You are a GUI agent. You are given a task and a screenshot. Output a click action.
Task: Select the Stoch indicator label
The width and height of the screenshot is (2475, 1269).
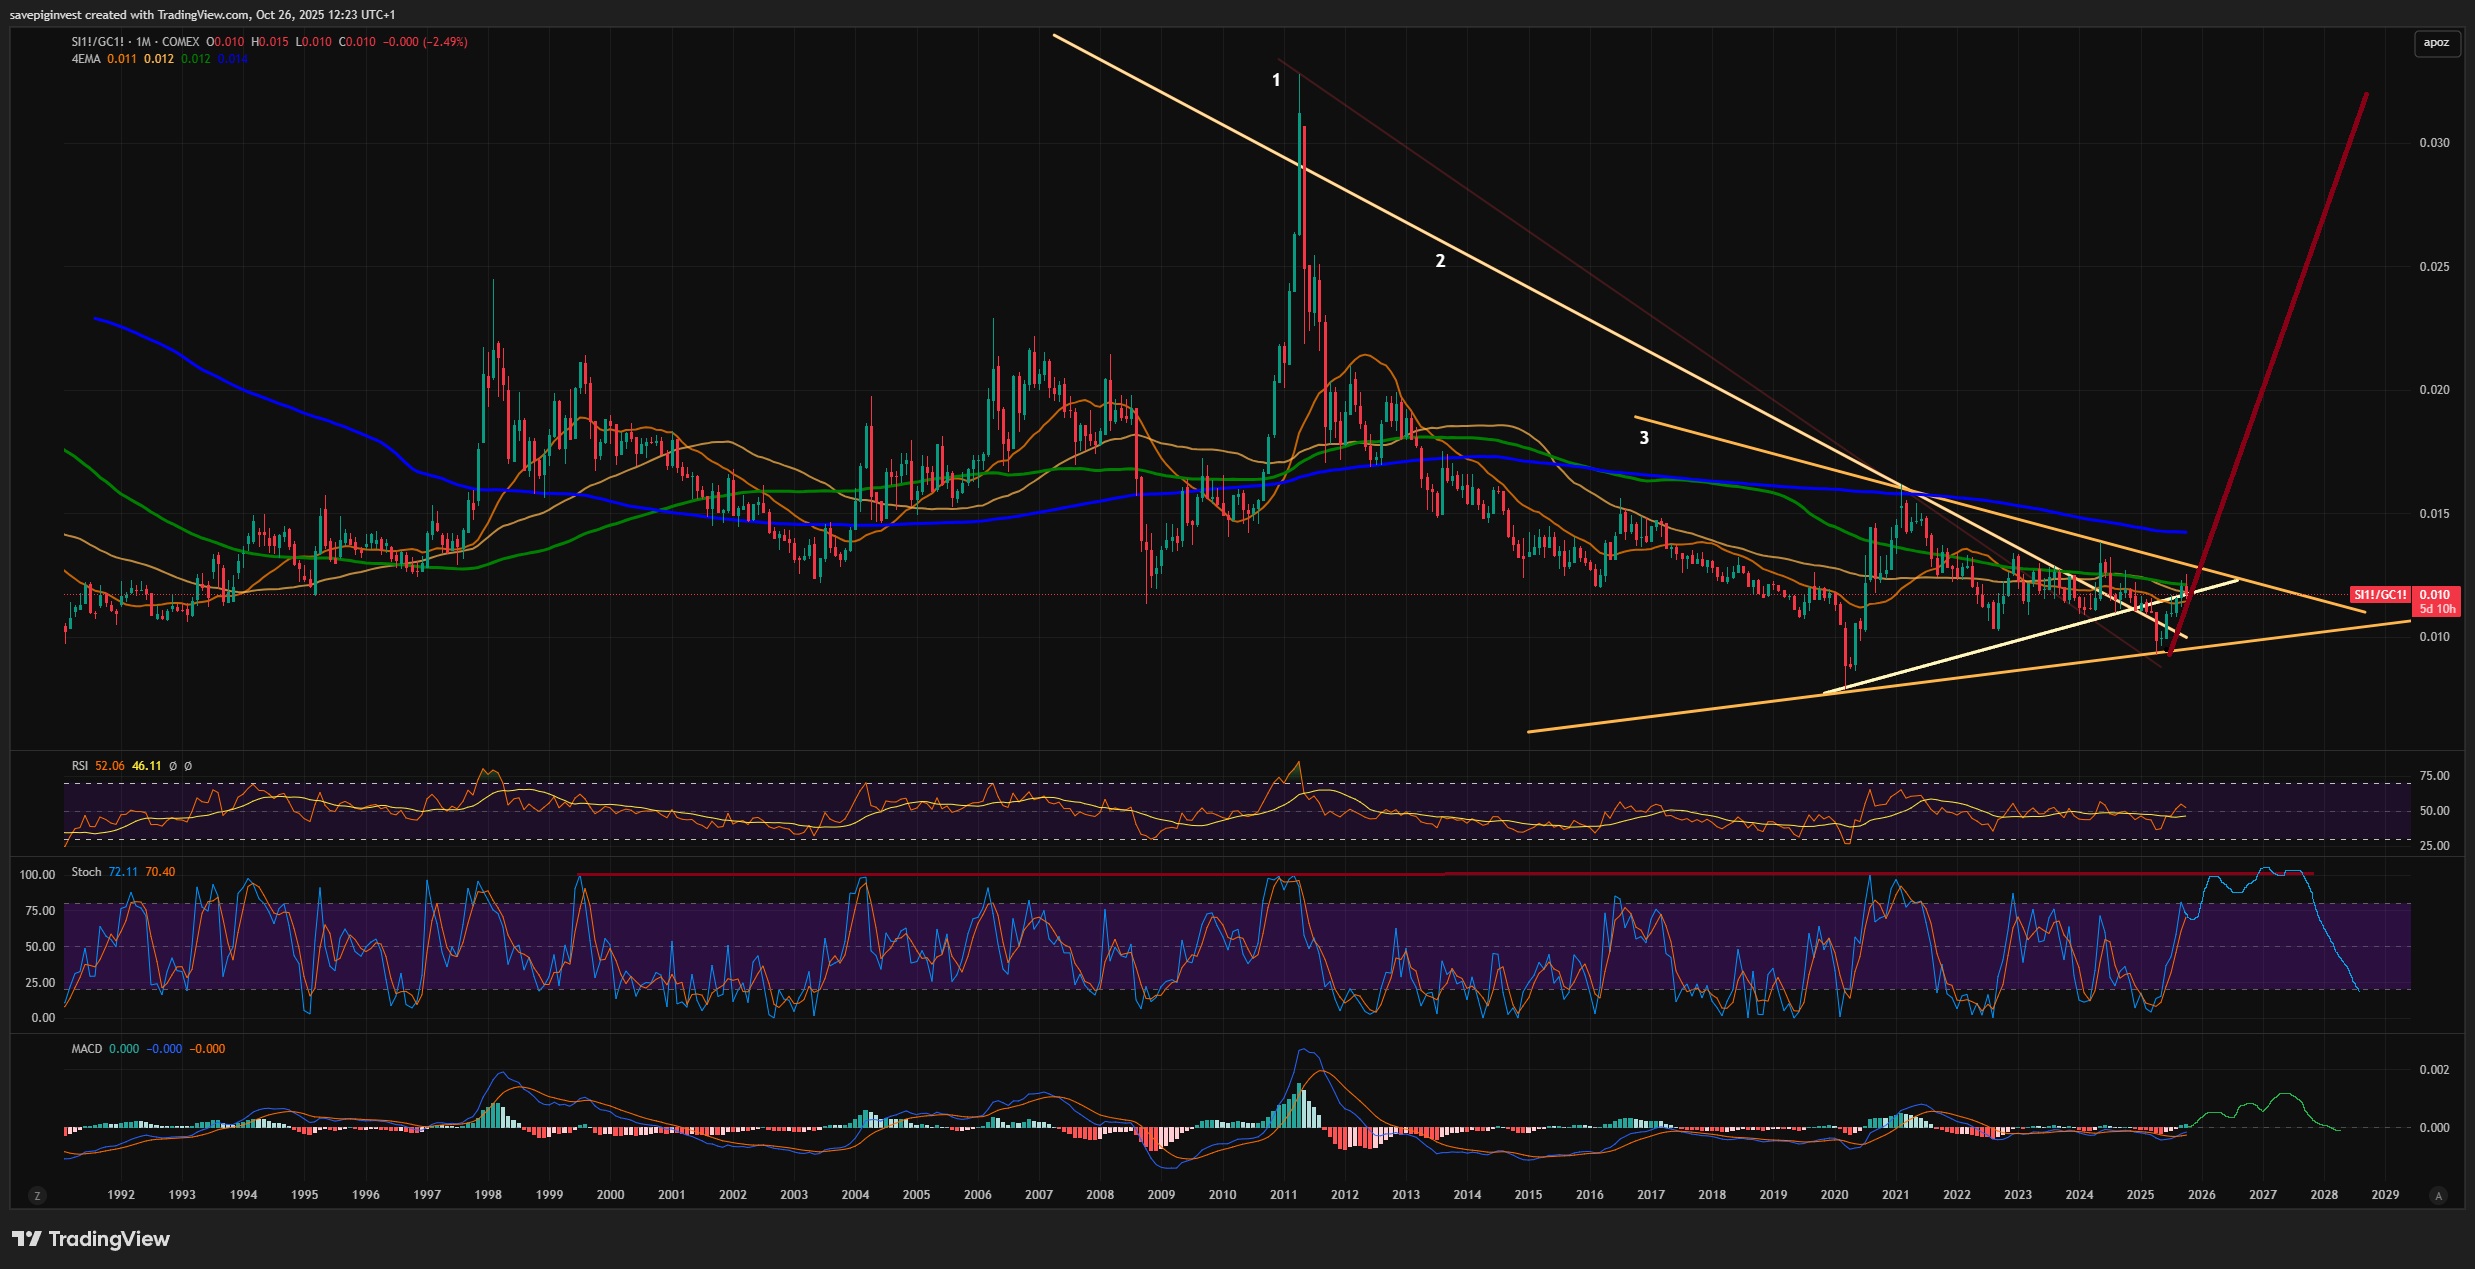point(86,872)
